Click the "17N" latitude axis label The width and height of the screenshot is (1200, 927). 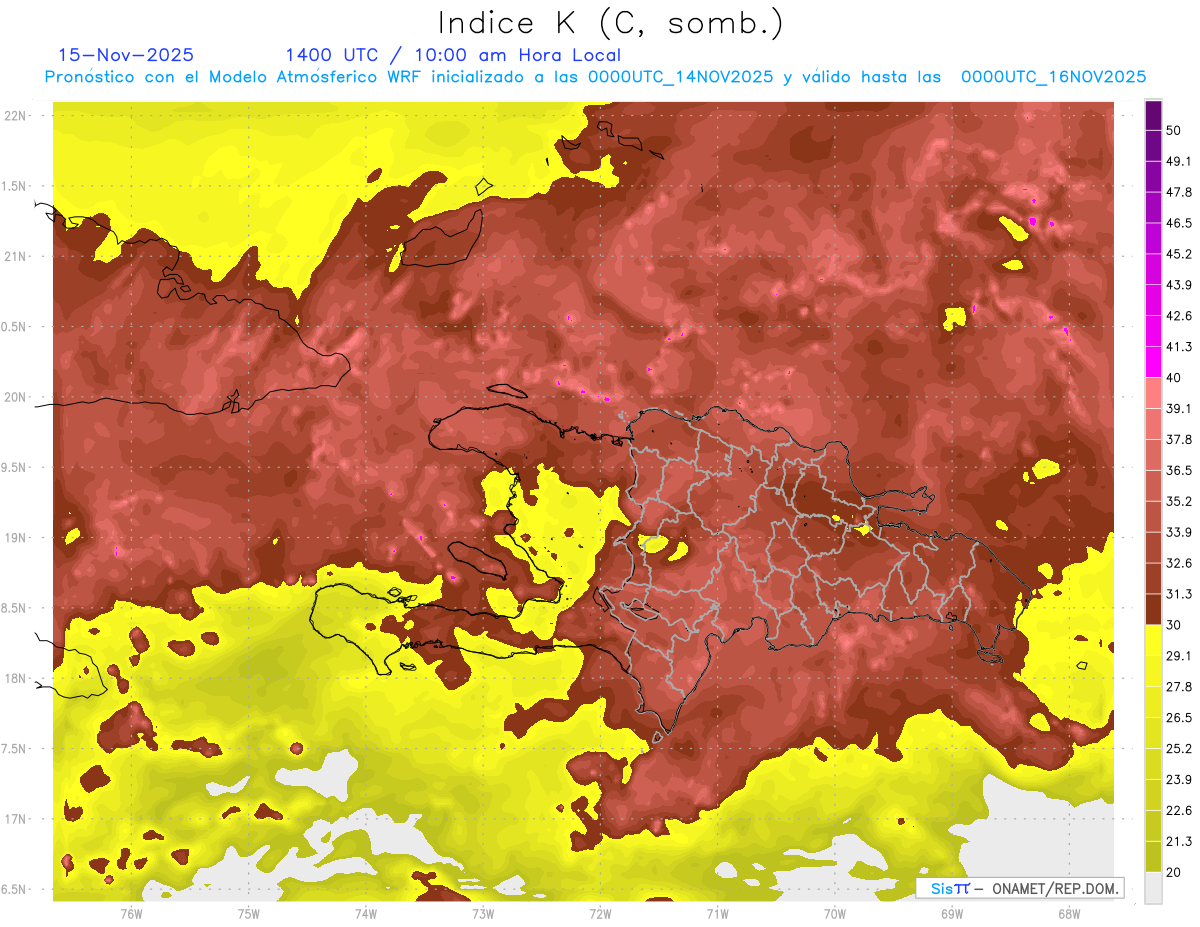15,819
